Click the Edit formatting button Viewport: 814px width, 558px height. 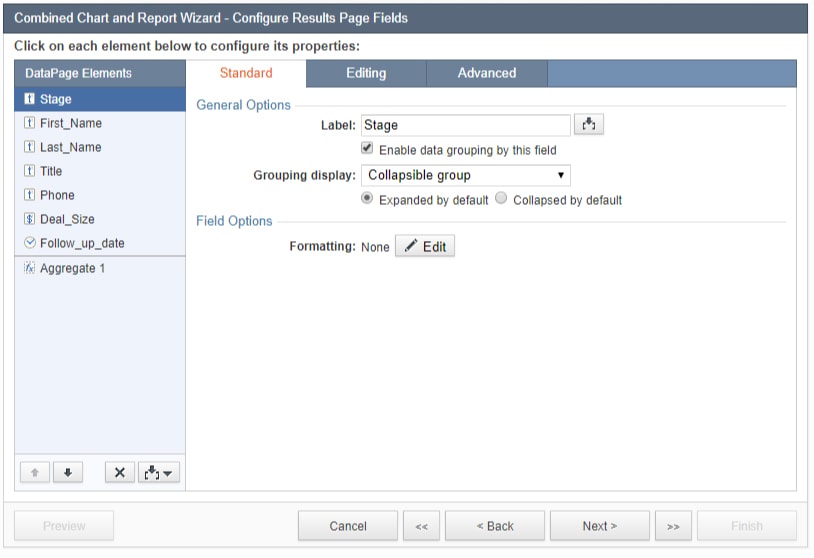click(425, 246)
